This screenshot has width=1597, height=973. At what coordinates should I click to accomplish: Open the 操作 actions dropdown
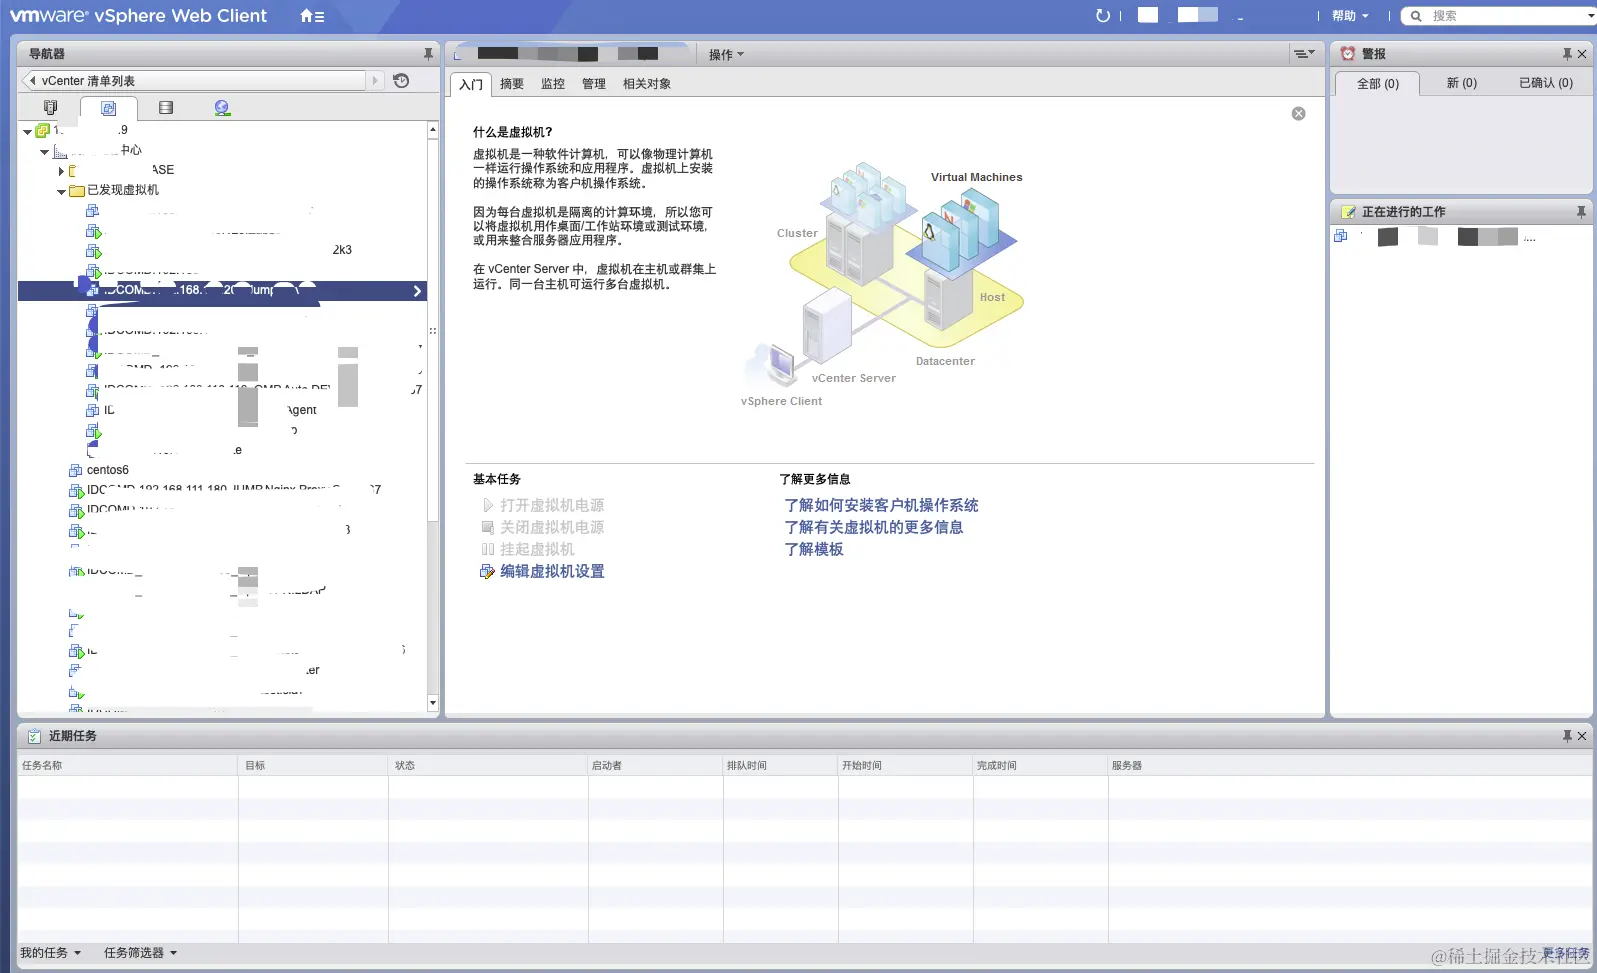726,55
